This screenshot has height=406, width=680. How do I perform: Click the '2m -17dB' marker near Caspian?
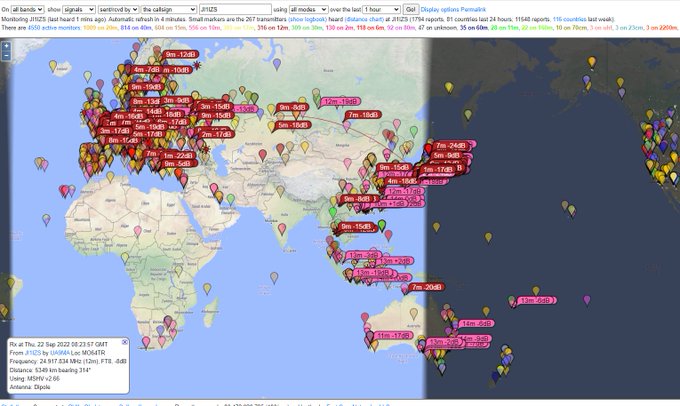coord(216,134)
